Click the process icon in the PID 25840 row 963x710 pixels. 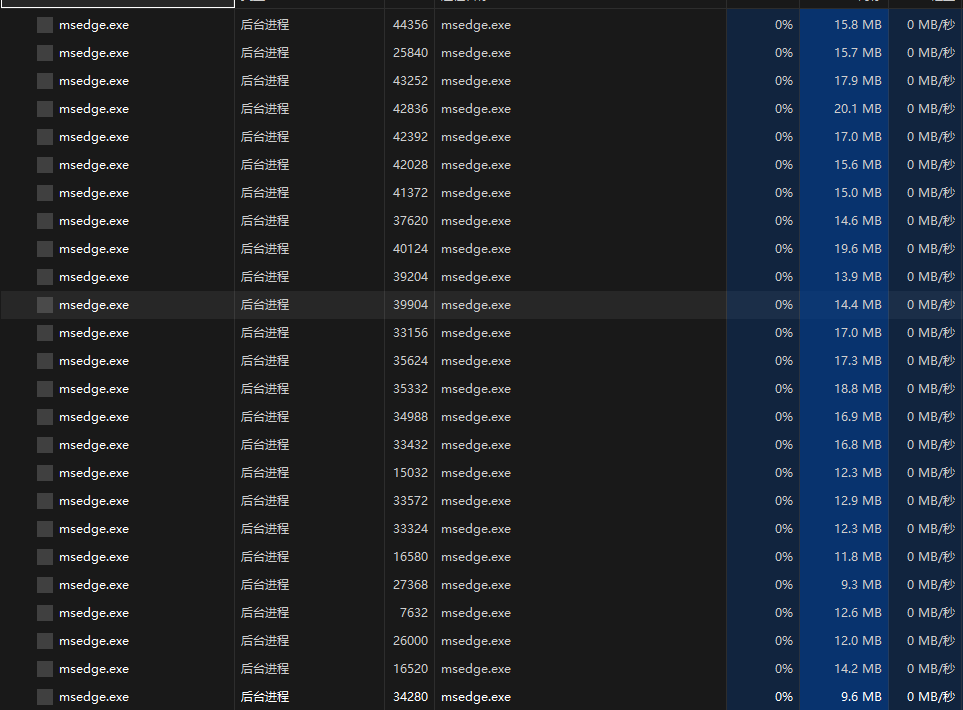pyautogui.click(x=45, y=53)
